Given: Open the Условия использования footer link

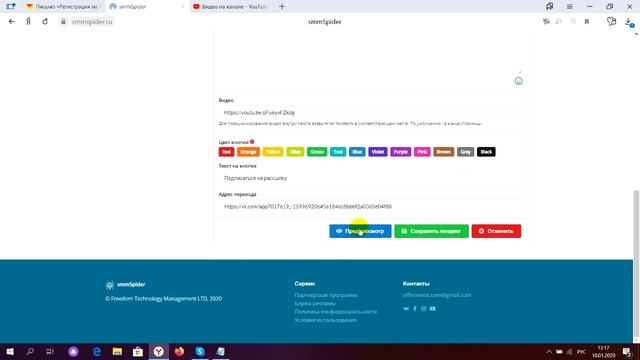Looking at the screenshot, I should click(x=326, y=320).
